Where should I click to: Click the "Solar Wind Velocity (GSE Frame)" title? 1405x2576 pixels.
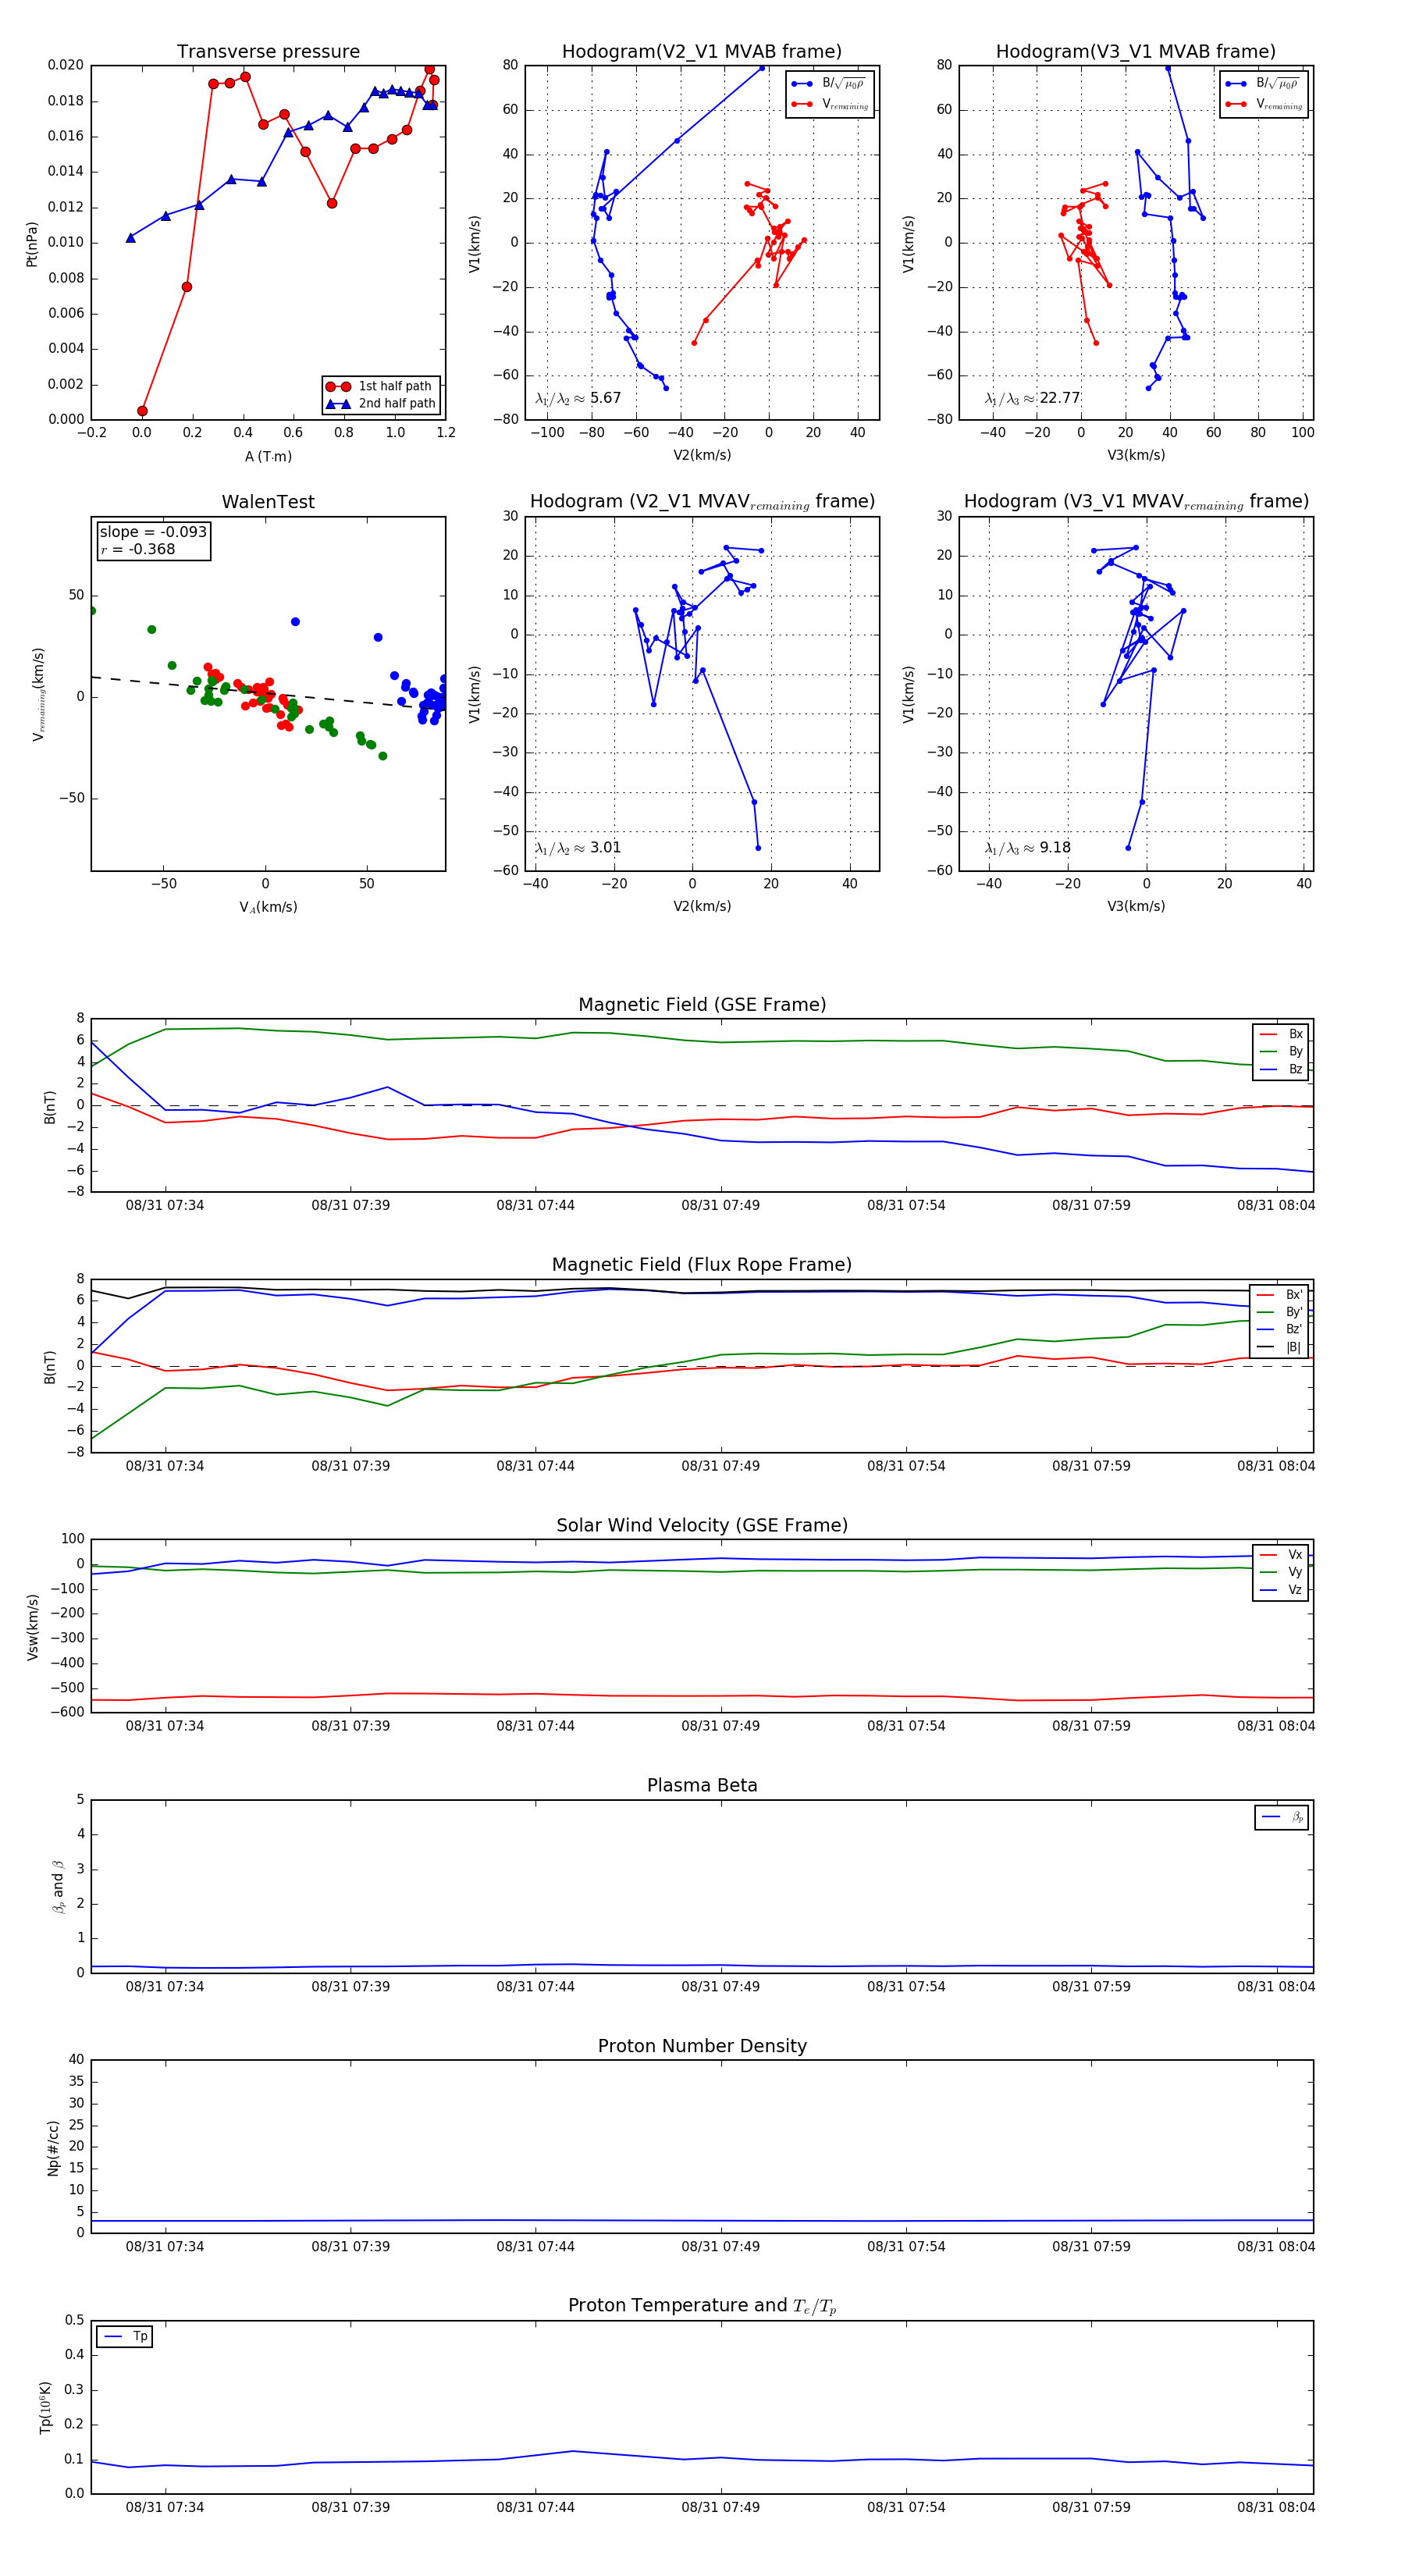pos(702,1525)
